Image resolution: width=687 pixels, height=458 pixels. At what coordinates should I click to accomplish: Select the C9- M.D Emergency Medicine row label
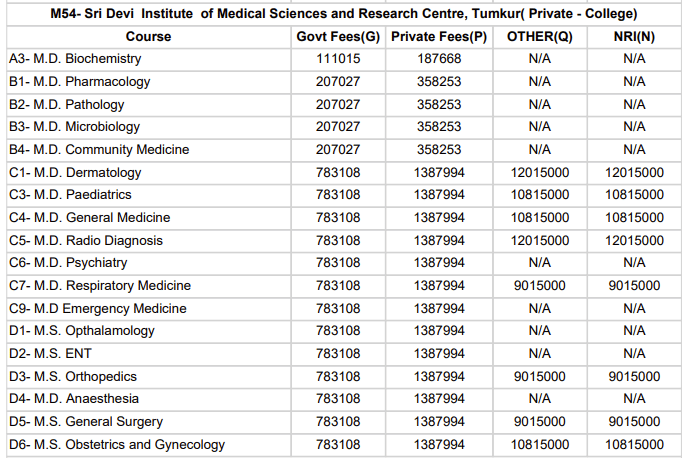(97, 308)
